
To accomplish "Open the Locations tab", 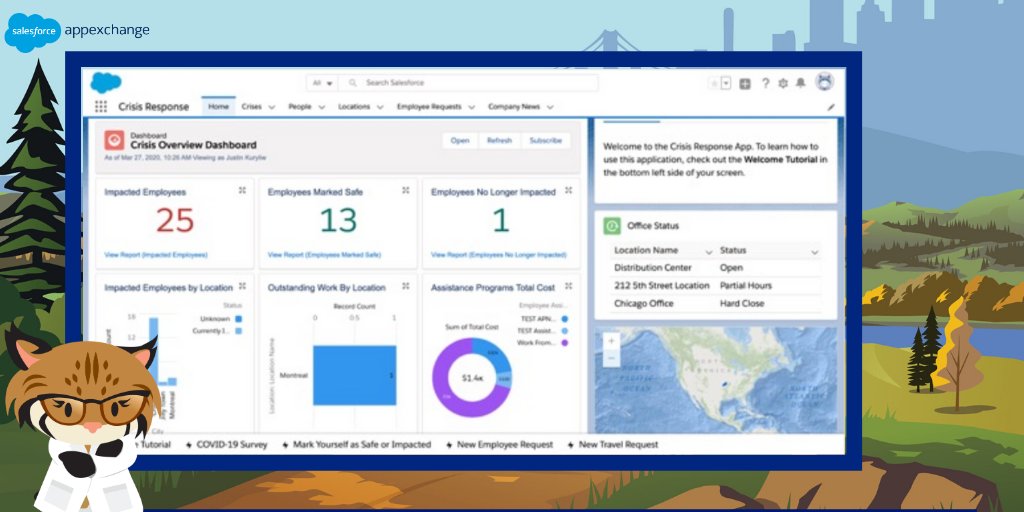I will pyautogui.click(x=354, y=106).
